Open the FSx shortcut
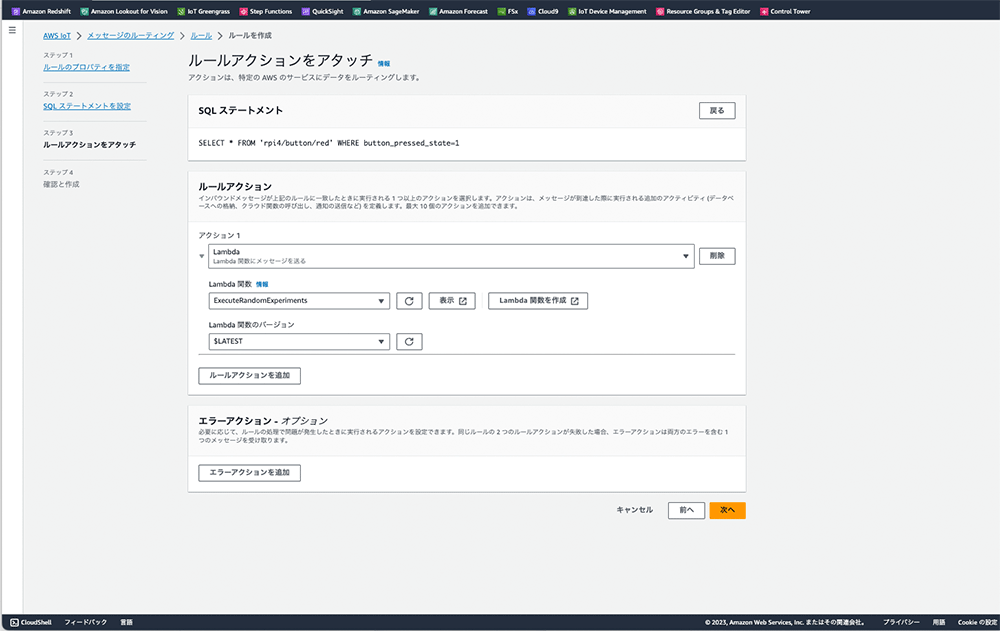The width and height of the screenshot is (1000, 631). 508,11
